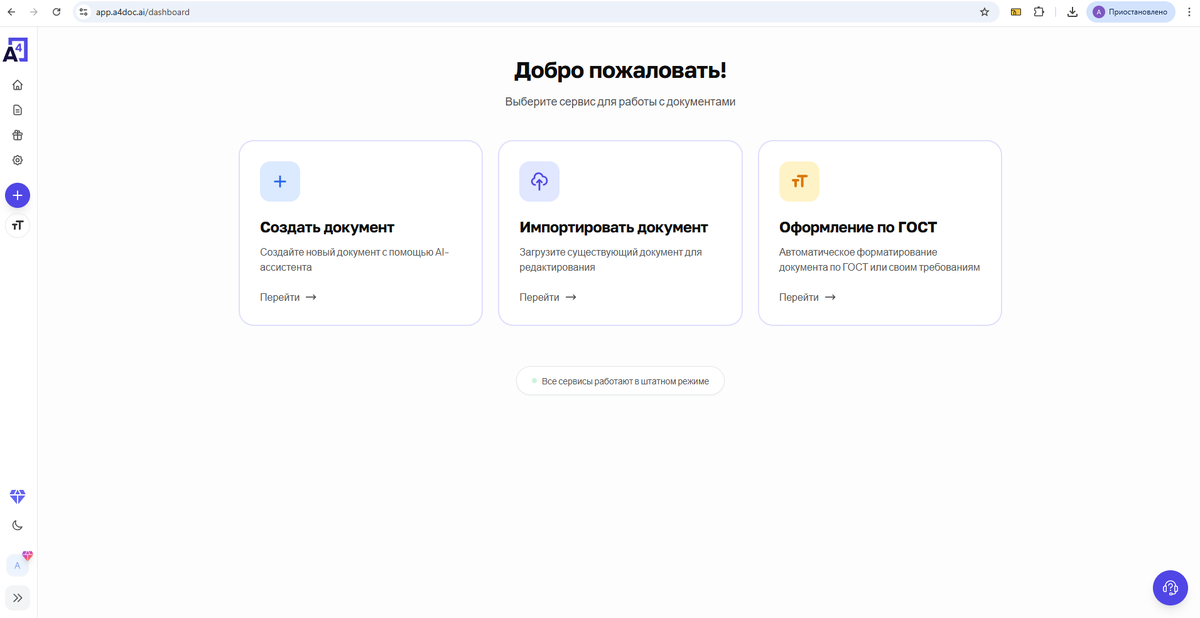Select the Оформление по ГОСТ card title
This screenshot has height=618, width=1200.
tap(858, 228)
